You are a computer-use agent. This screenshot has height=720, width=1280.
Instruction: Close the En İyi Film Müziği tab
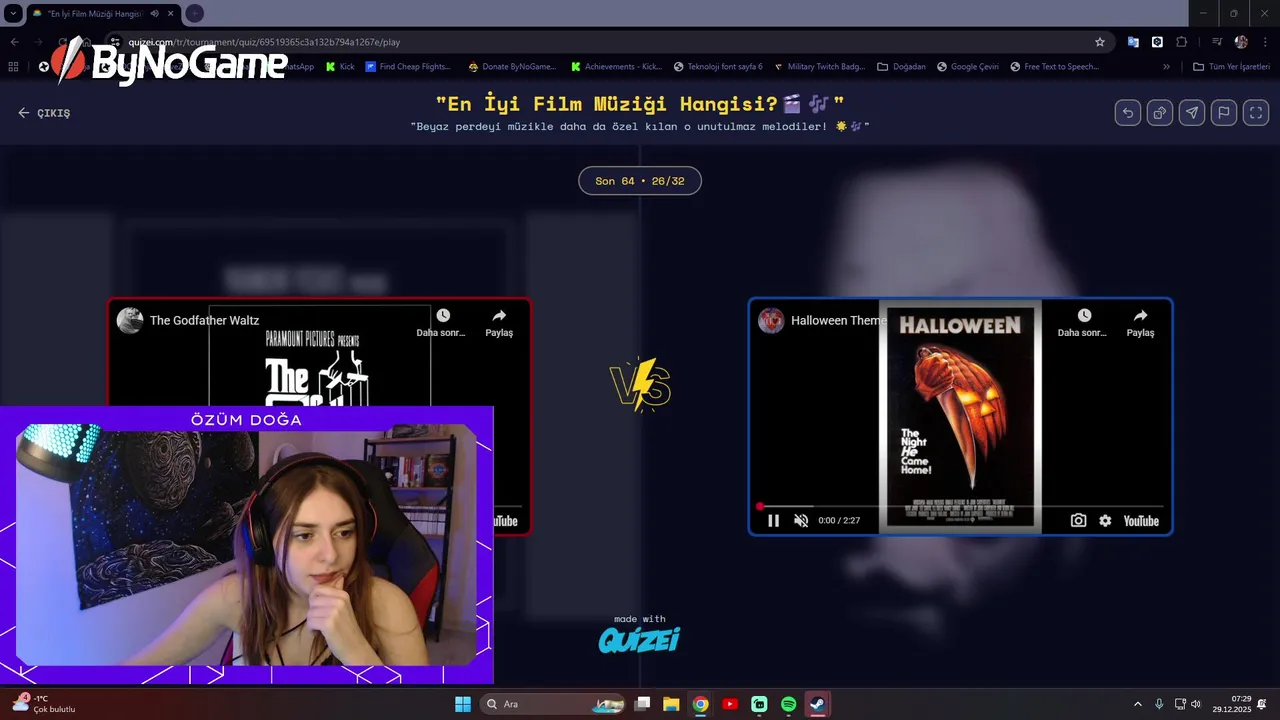click(x=171, y=14)
